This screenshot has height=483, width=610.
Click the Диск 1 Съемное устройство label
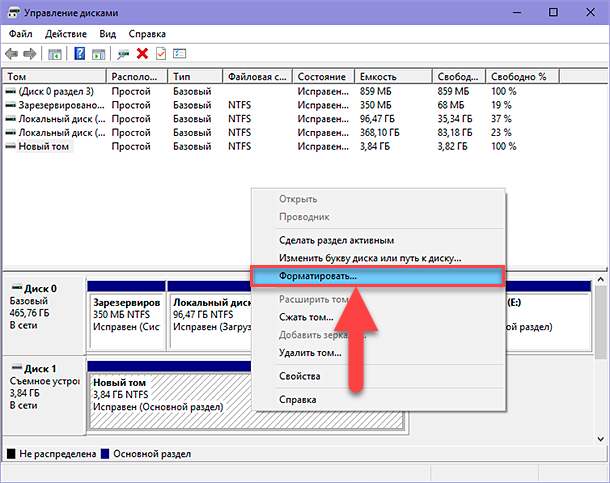44,395
